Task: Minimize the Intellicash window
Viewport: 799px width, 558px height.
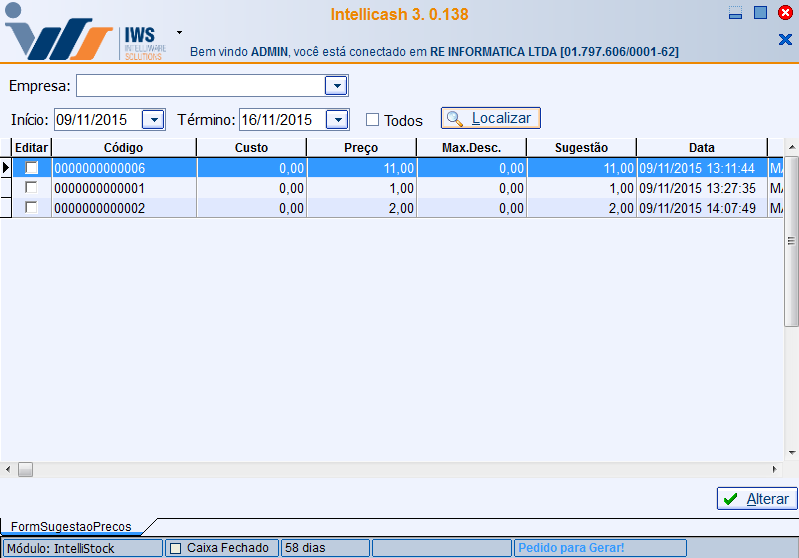Action: [735, 13]
